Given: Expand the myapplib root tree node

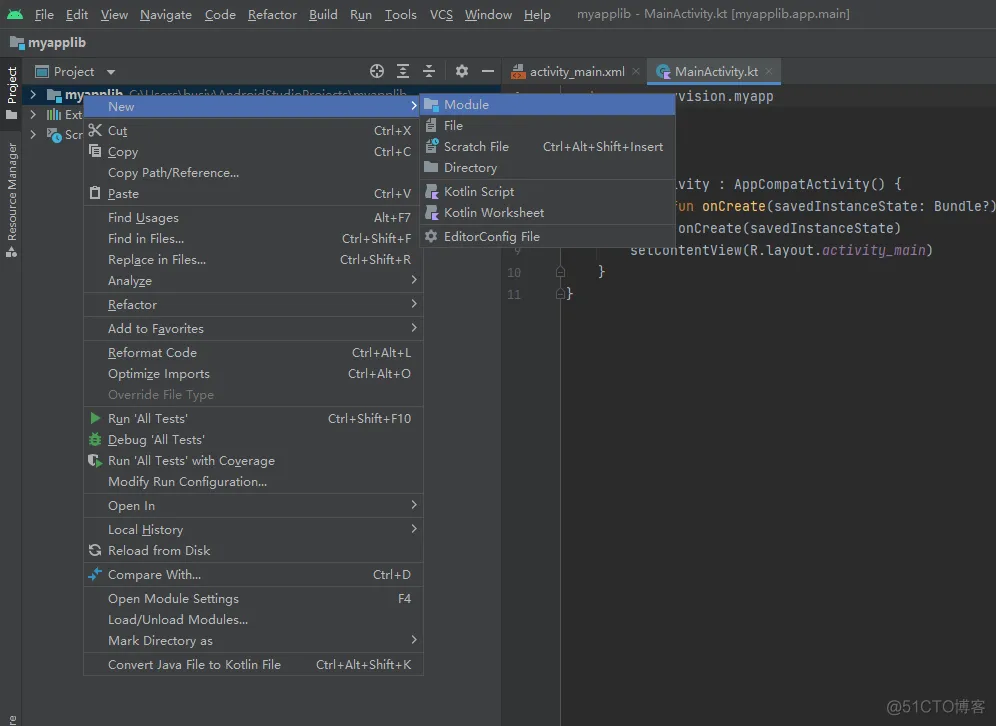Looking at the screenshot, I should [x=33, y=95].
